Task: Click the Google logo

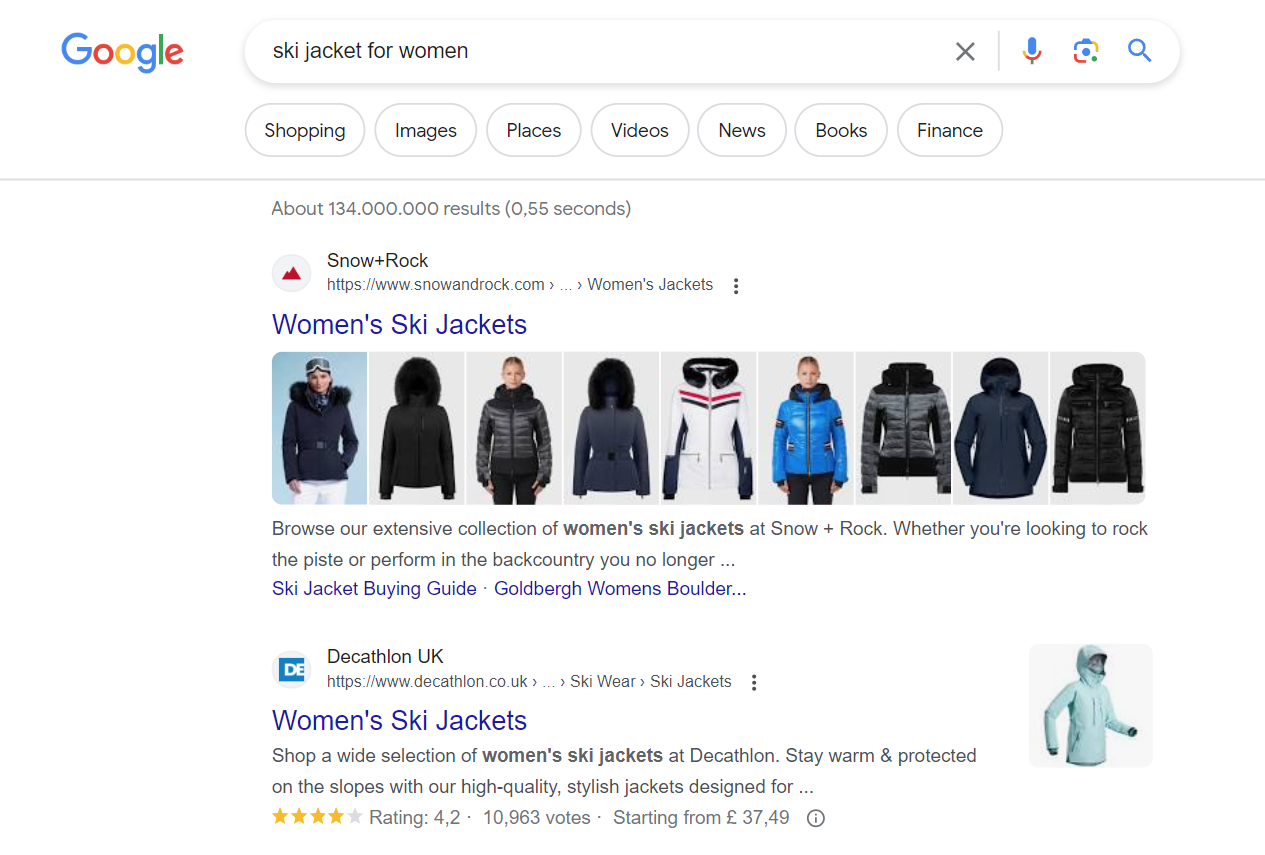Action: click(122, 52)
